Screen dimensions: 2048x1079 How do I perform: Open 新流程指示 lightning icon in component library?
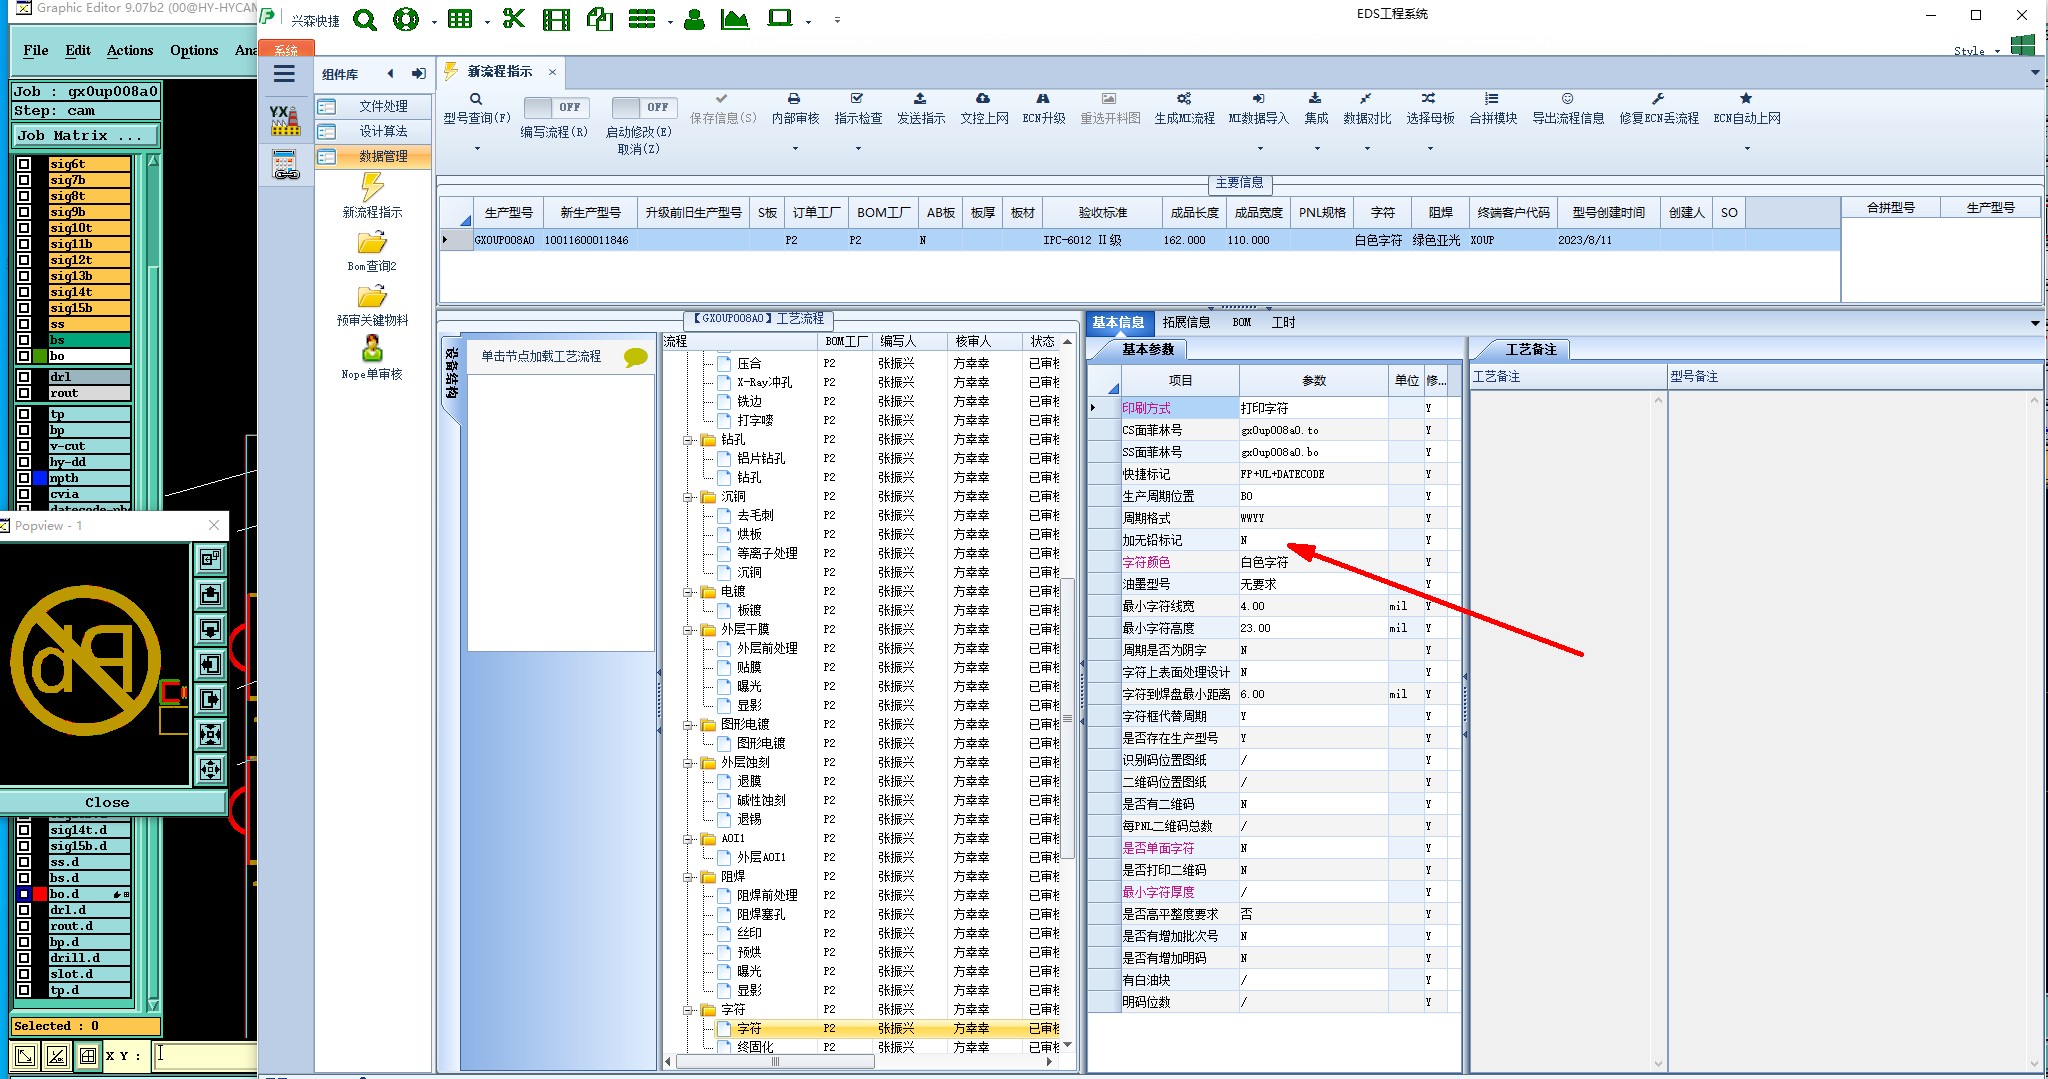372,186
